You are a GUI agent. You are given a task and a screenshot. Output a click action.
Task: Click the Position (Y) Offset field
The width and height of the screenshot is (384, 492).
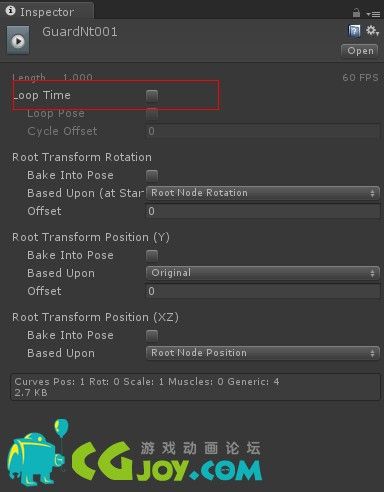pos(263,291)
